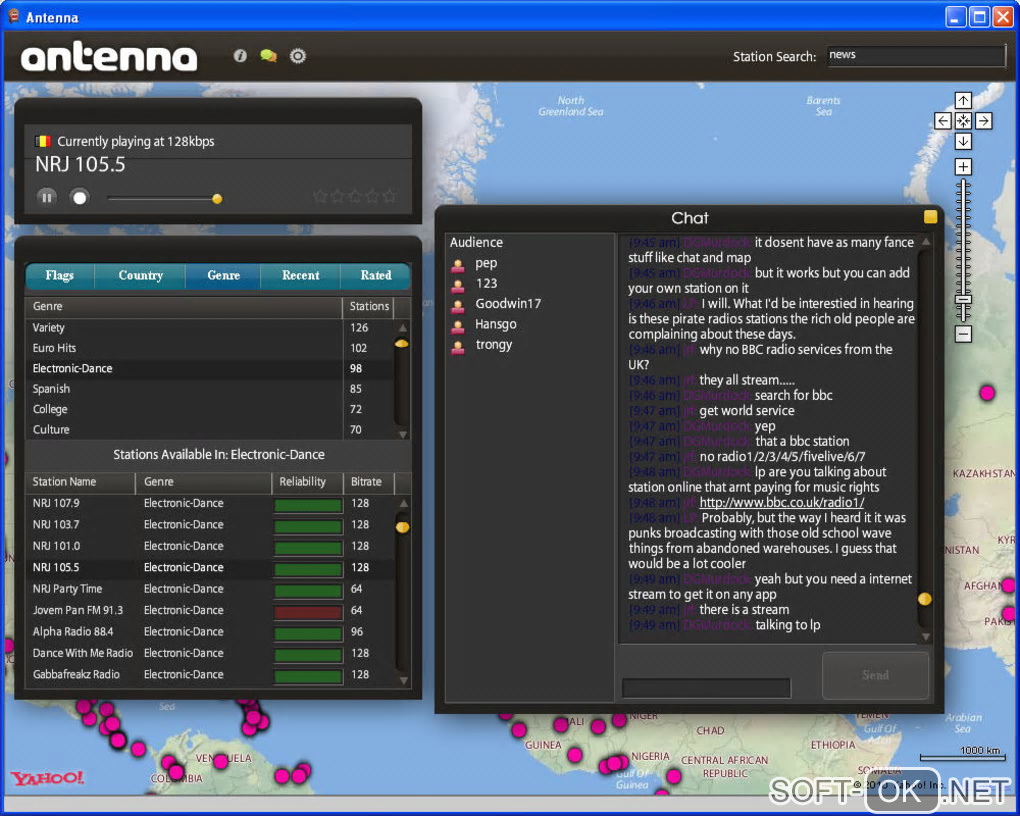Open the info icon in header
1020x816 pixels.
(240, 56)
